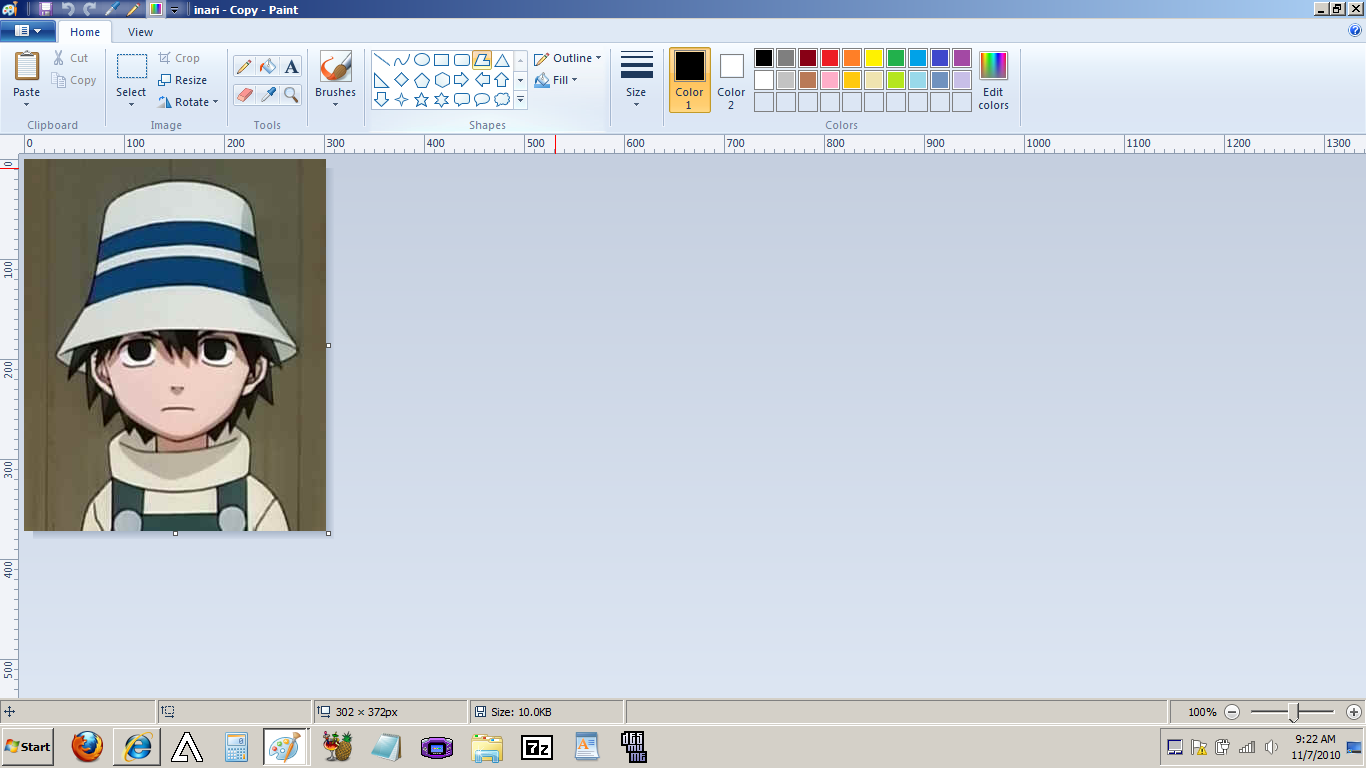The width and height of the screenshot is (1366, 768).
Task: Choose the Right triangle shape
Action: [x=381, y=80]
